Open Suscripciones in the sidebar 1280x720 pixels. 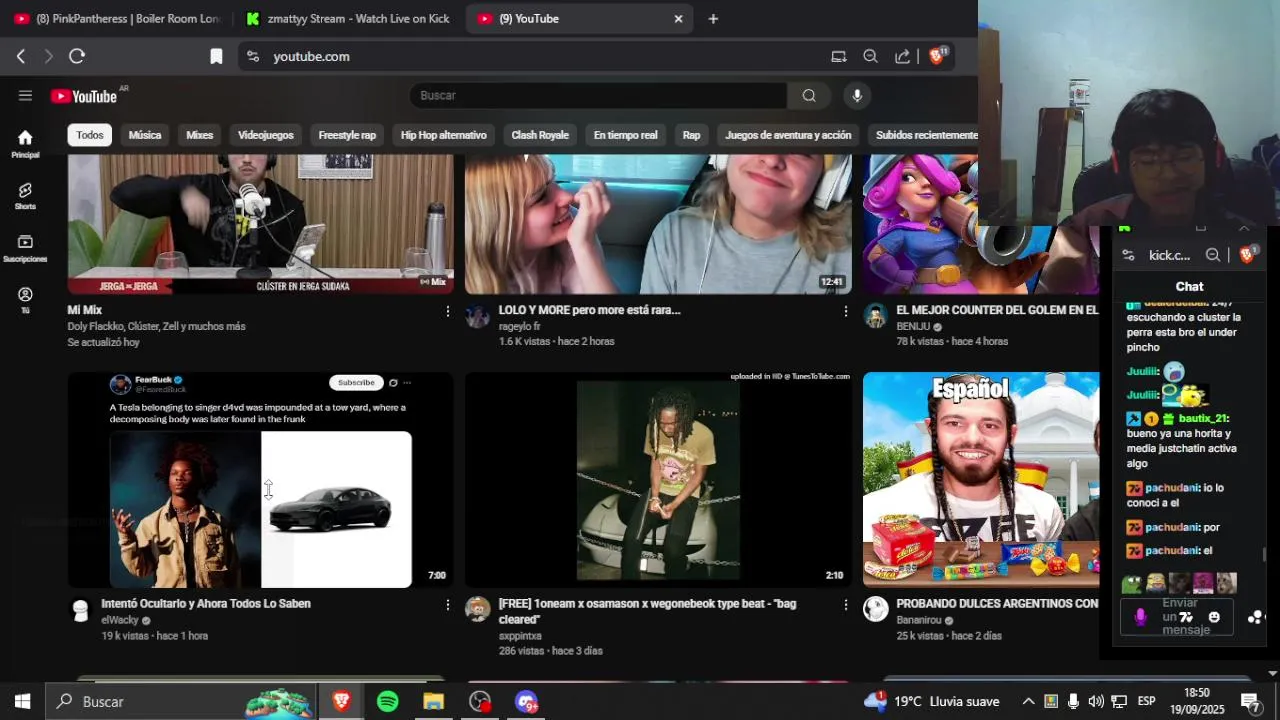[x=25, y=248]
